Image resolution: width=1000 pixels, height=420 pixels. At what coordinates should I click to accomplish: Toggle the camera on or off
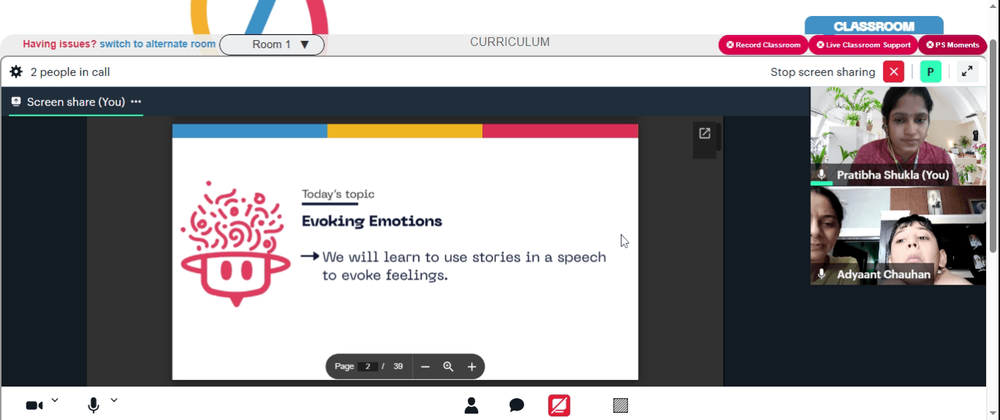click(34, 405)
